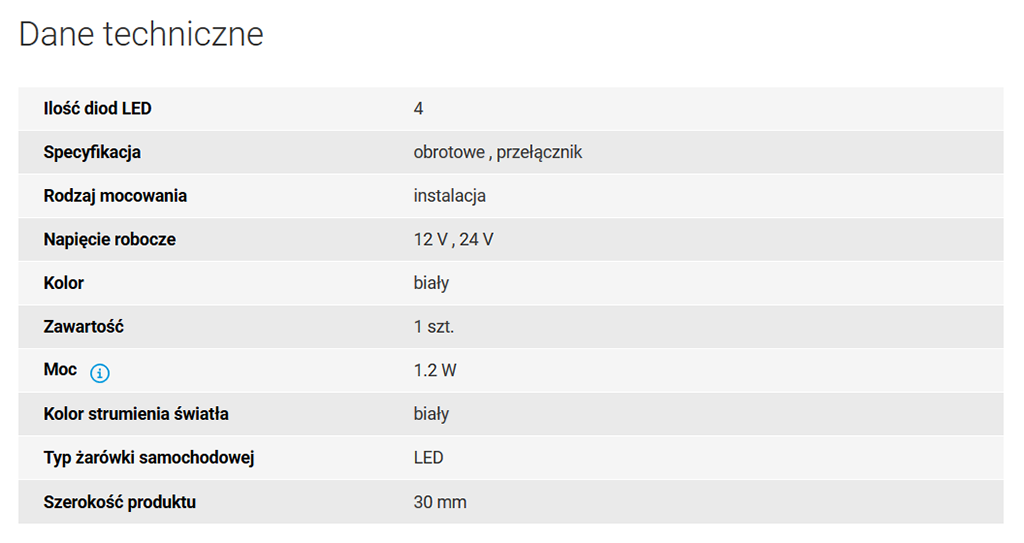Click the "Rodzaj mocowania" label
This screenshot has width=1024, height=543.
(x=115, y=196)
